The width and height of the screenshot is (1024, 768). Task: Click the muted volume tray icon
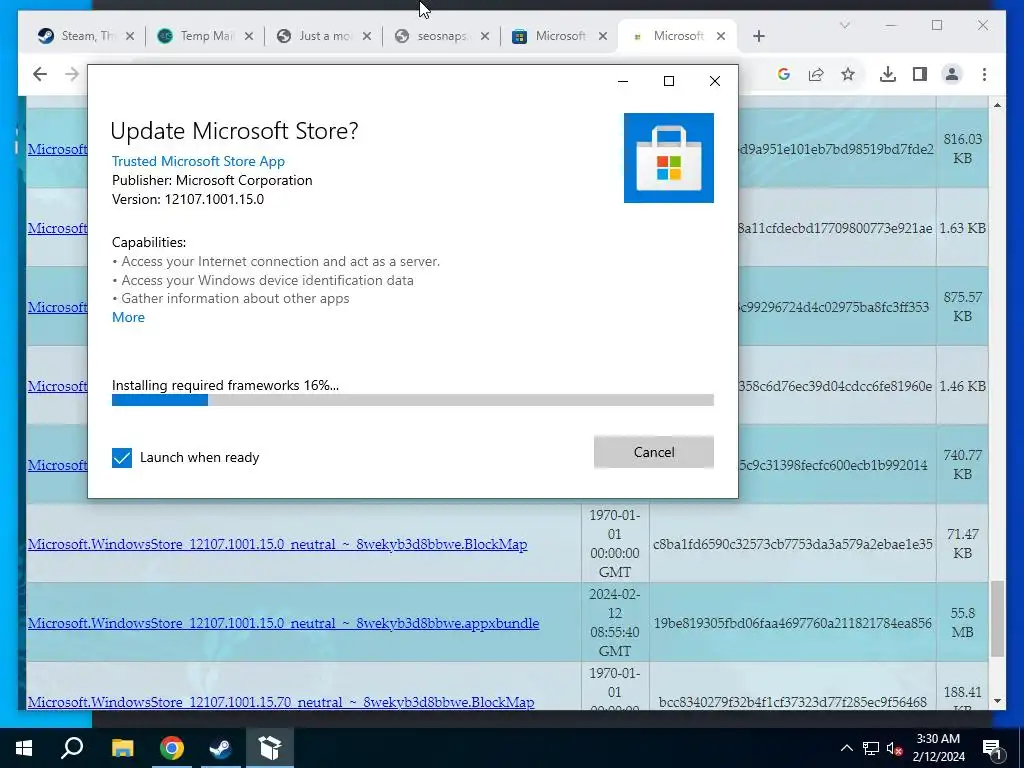click(x=894, y=748)
